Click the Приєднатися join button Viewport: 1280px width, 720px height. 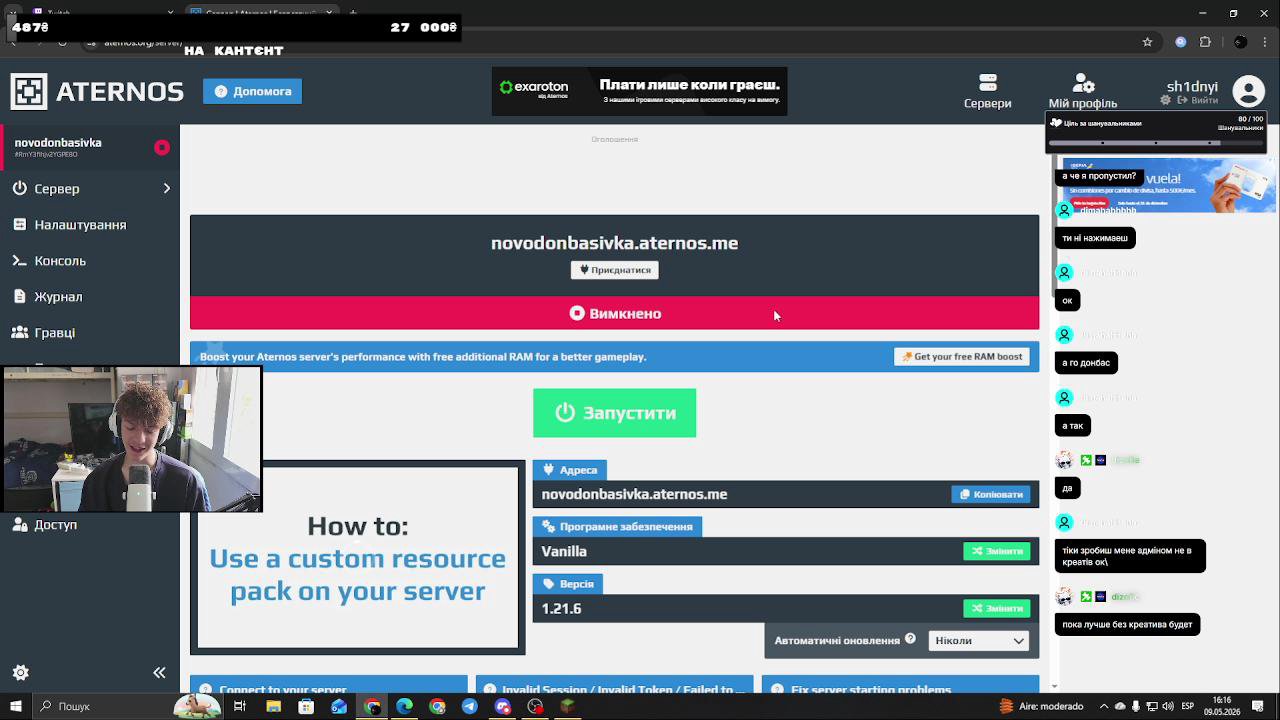point(615,269)
